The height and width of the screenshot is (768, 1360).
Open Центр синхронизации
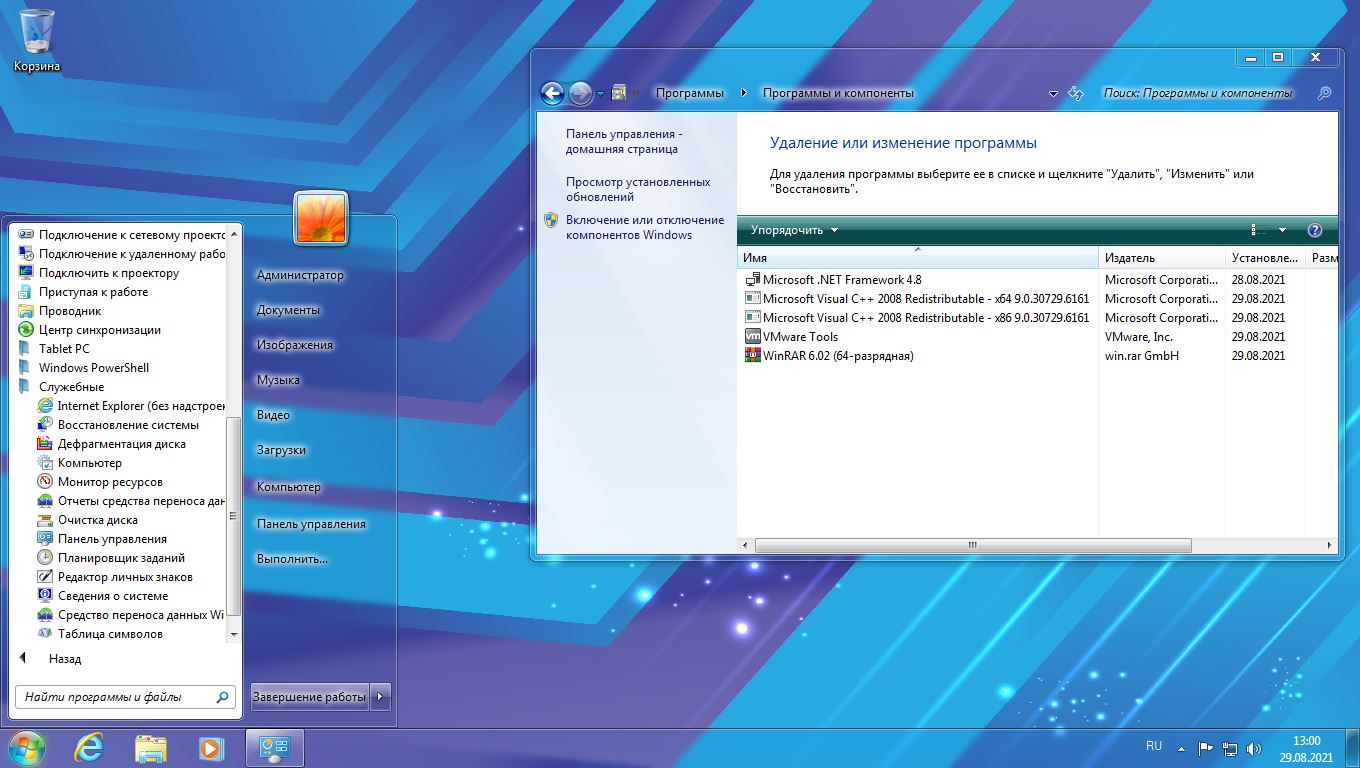(90, 330)
